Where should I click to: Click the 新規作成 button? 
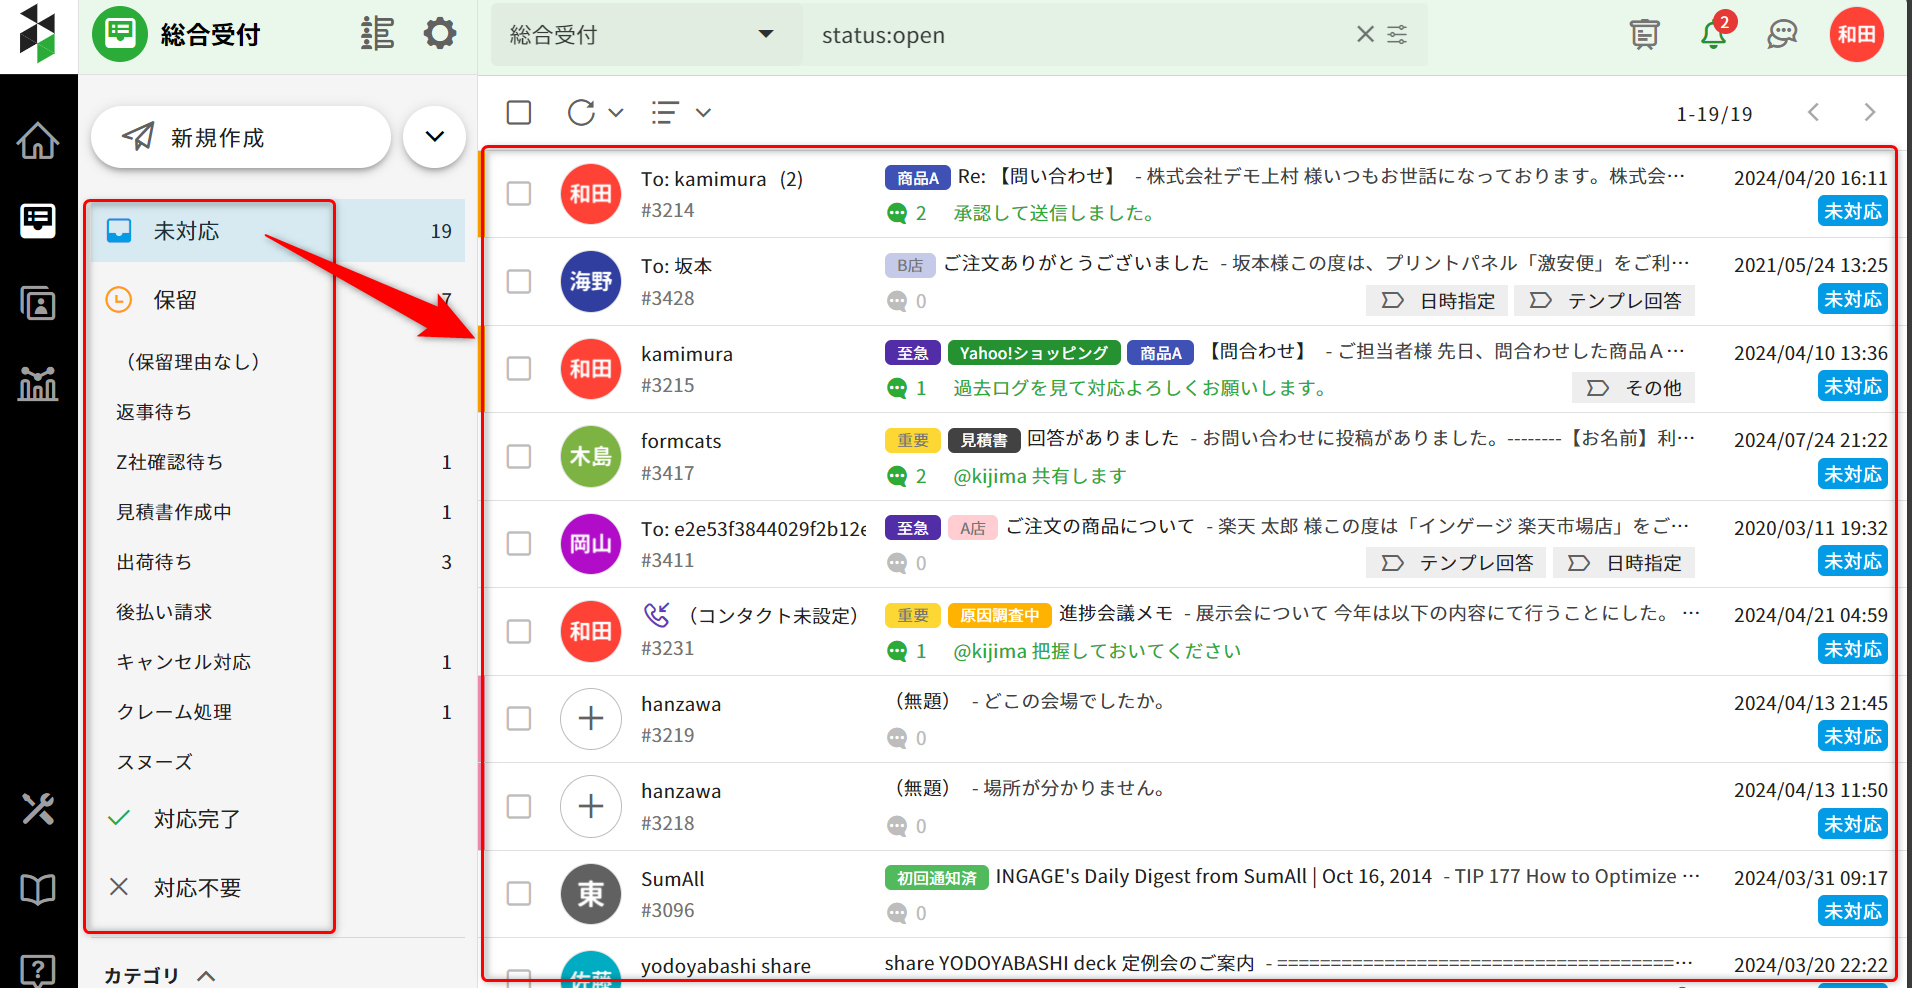click(x=240, y=137)
